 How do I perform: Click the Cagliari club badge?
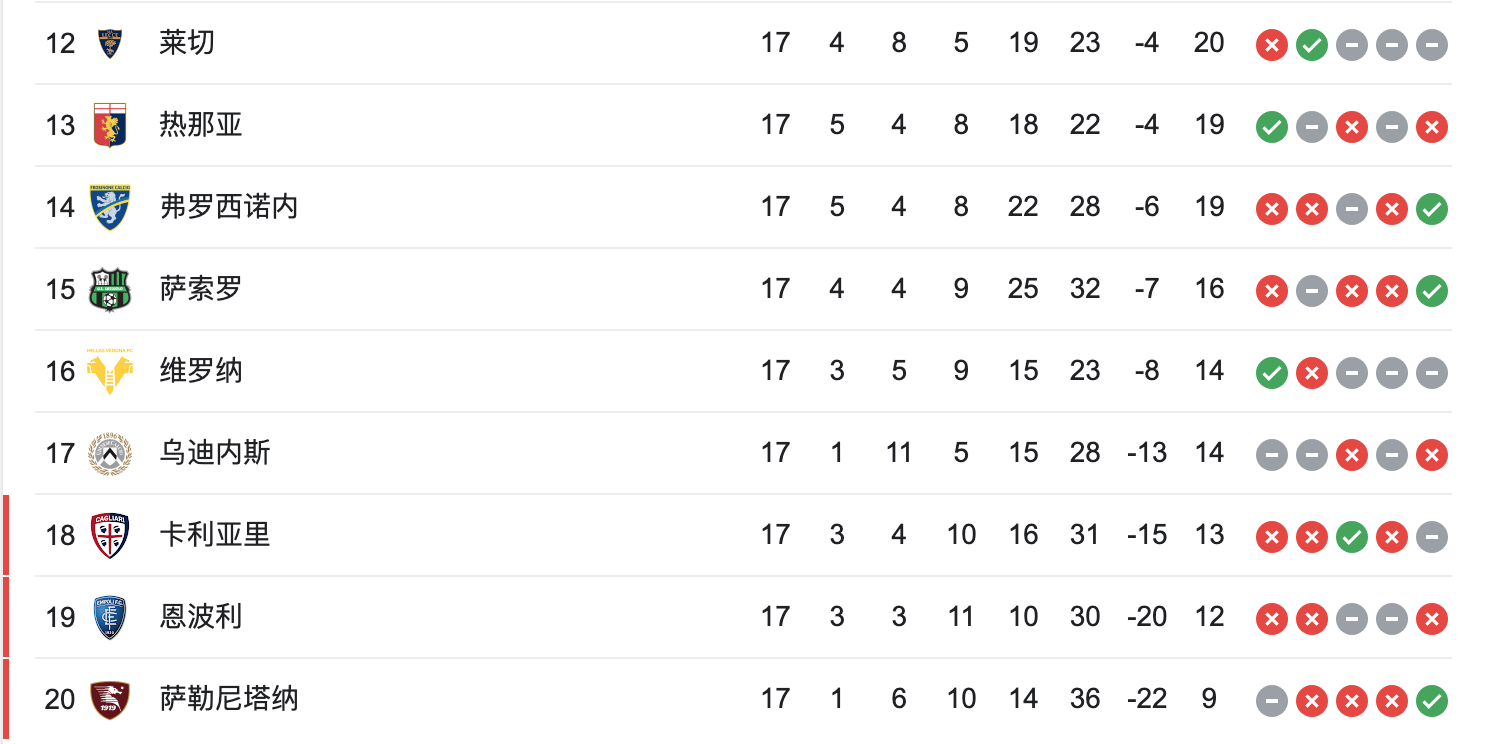110,535
